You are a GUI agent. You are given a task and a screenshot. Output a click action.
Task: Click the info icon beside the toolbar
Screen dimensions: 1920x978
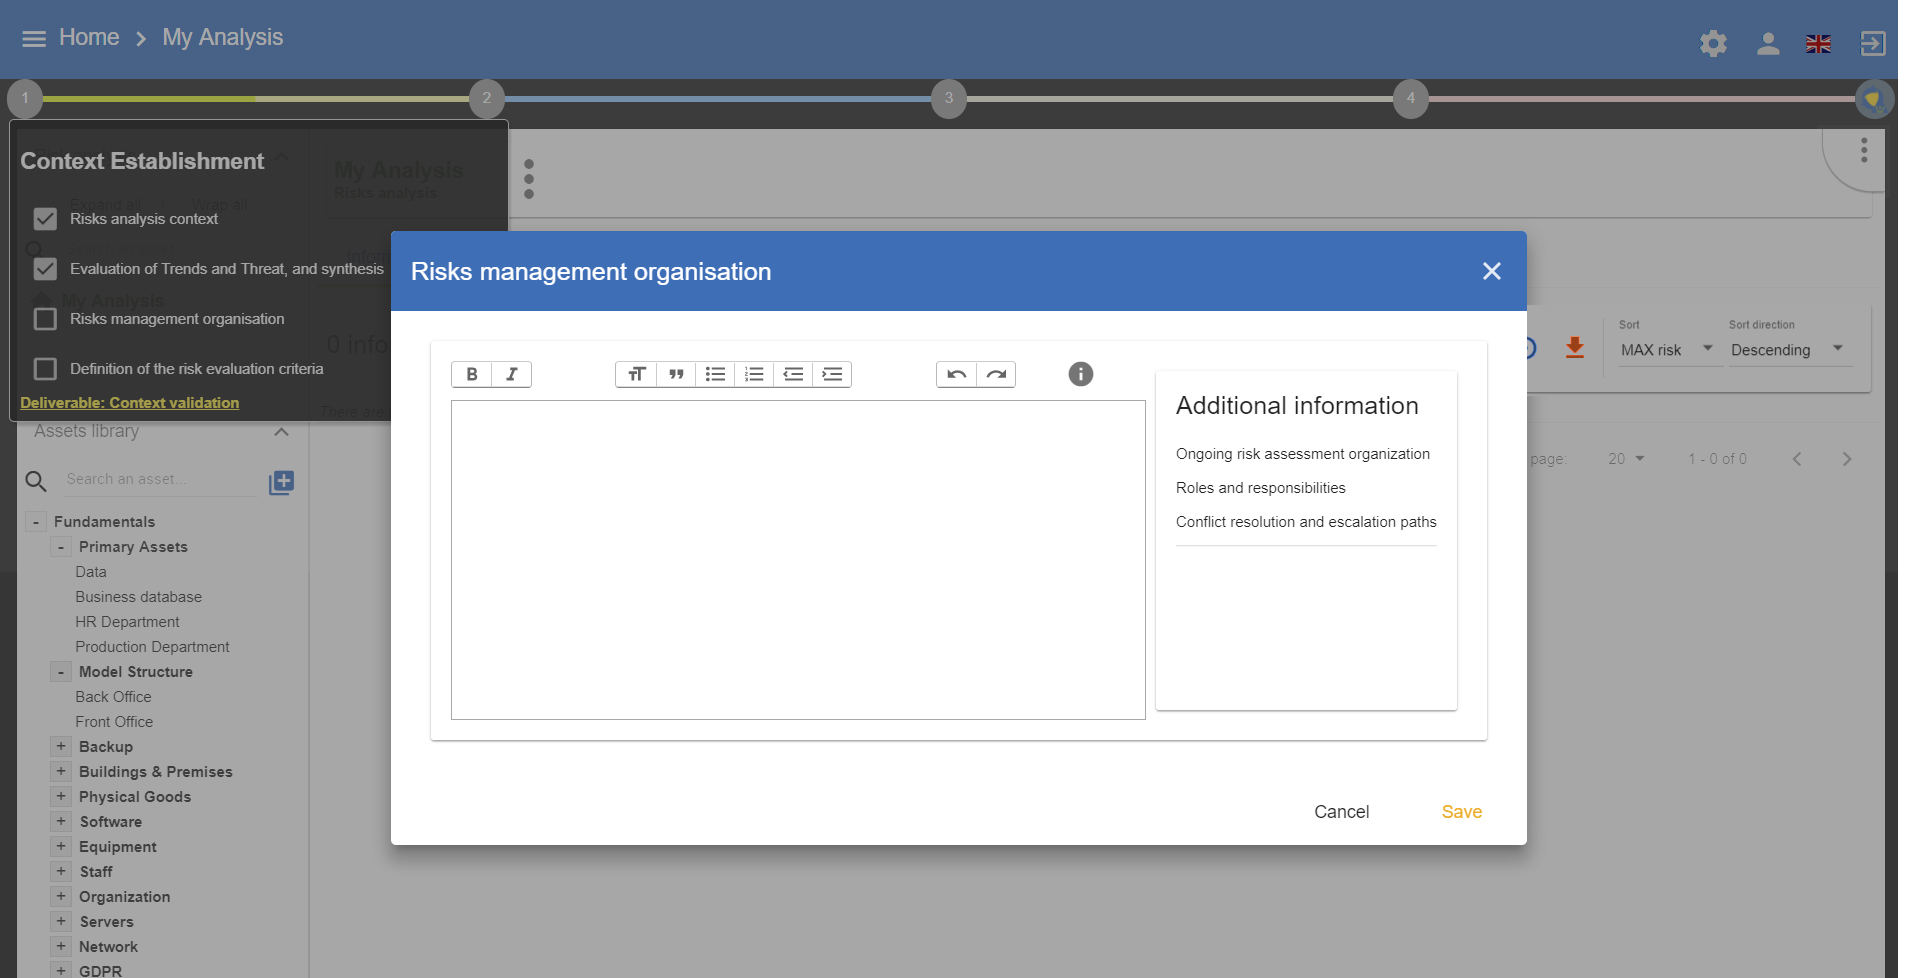click(1081, 374)
